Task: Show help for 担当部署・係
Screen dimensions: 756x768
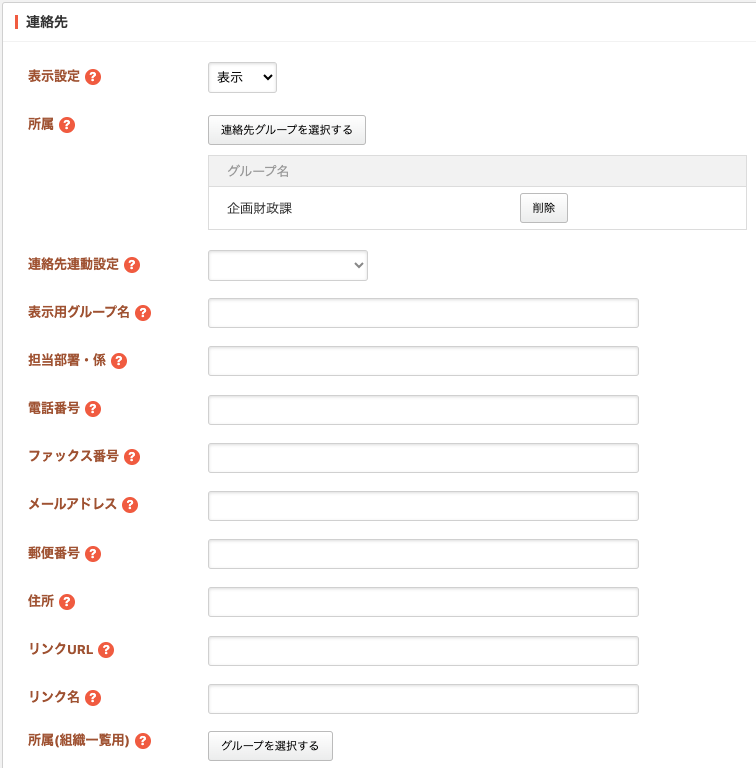Action: [x=119, y=361]
